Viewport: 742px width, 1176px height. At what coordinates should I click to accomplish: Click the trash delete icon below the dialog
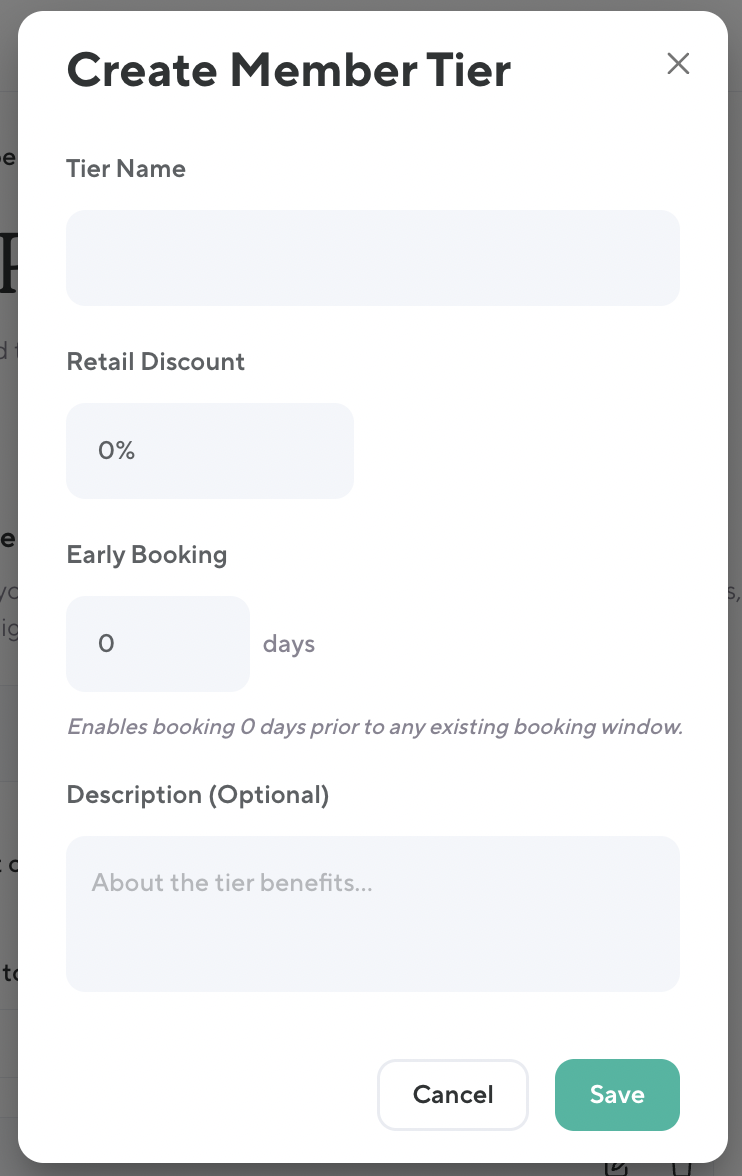point(682,1168)
